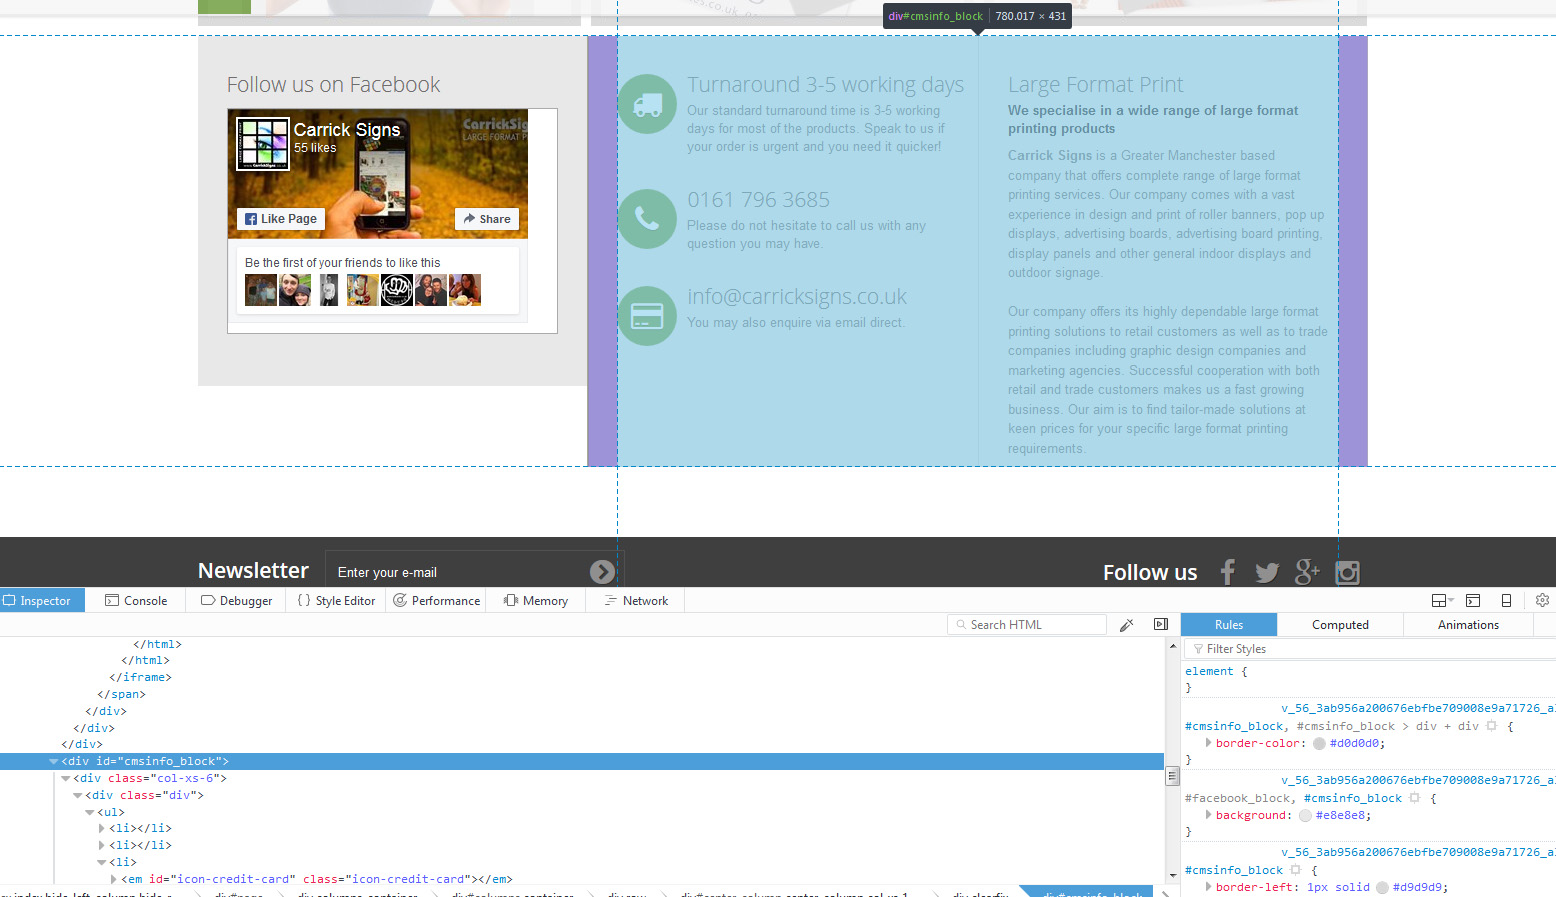Click the Carrick Signs page logo

coord(263,144)
